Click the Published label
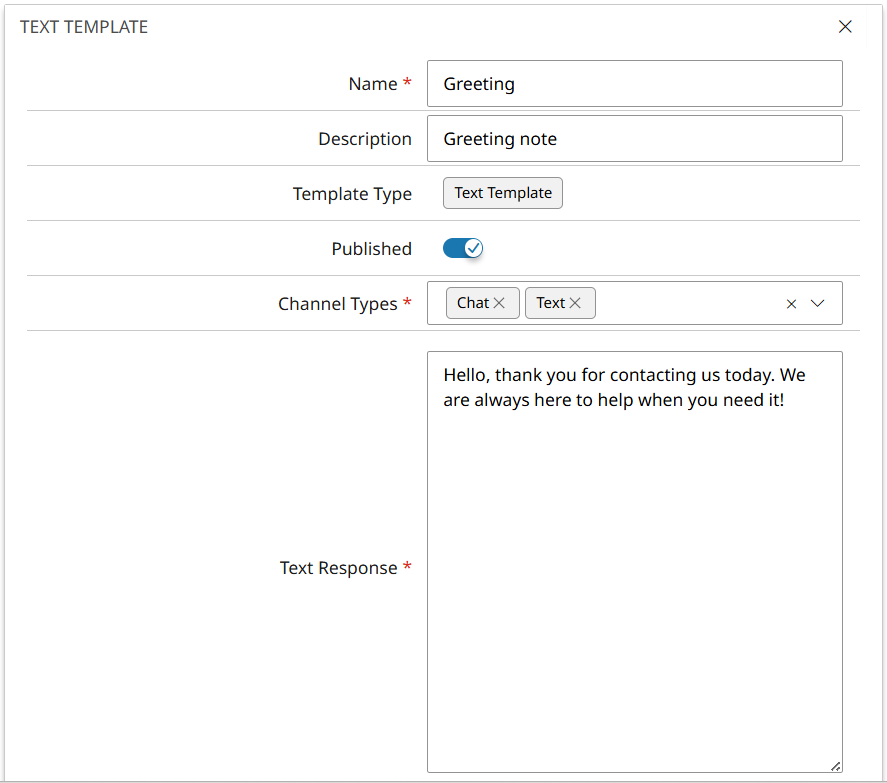The width and height of the screenshot is (887, 783). [371, 249]
